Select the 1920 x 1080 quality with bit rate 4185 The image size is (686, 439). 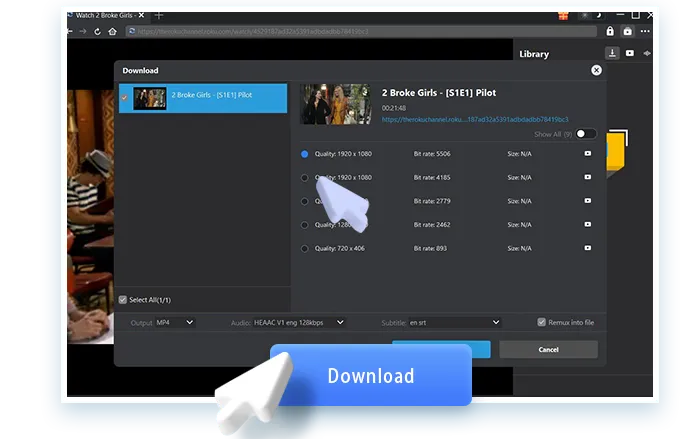pyautogui.click(x=304, y=178)
